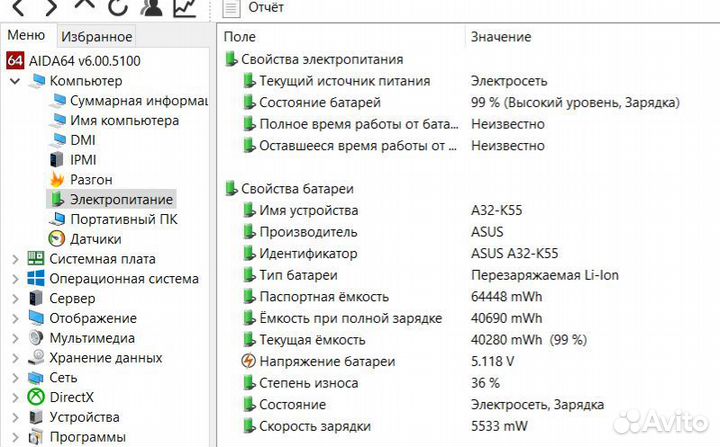Select the Компьютер tree item
720x447 pixels.
(86, 81)
